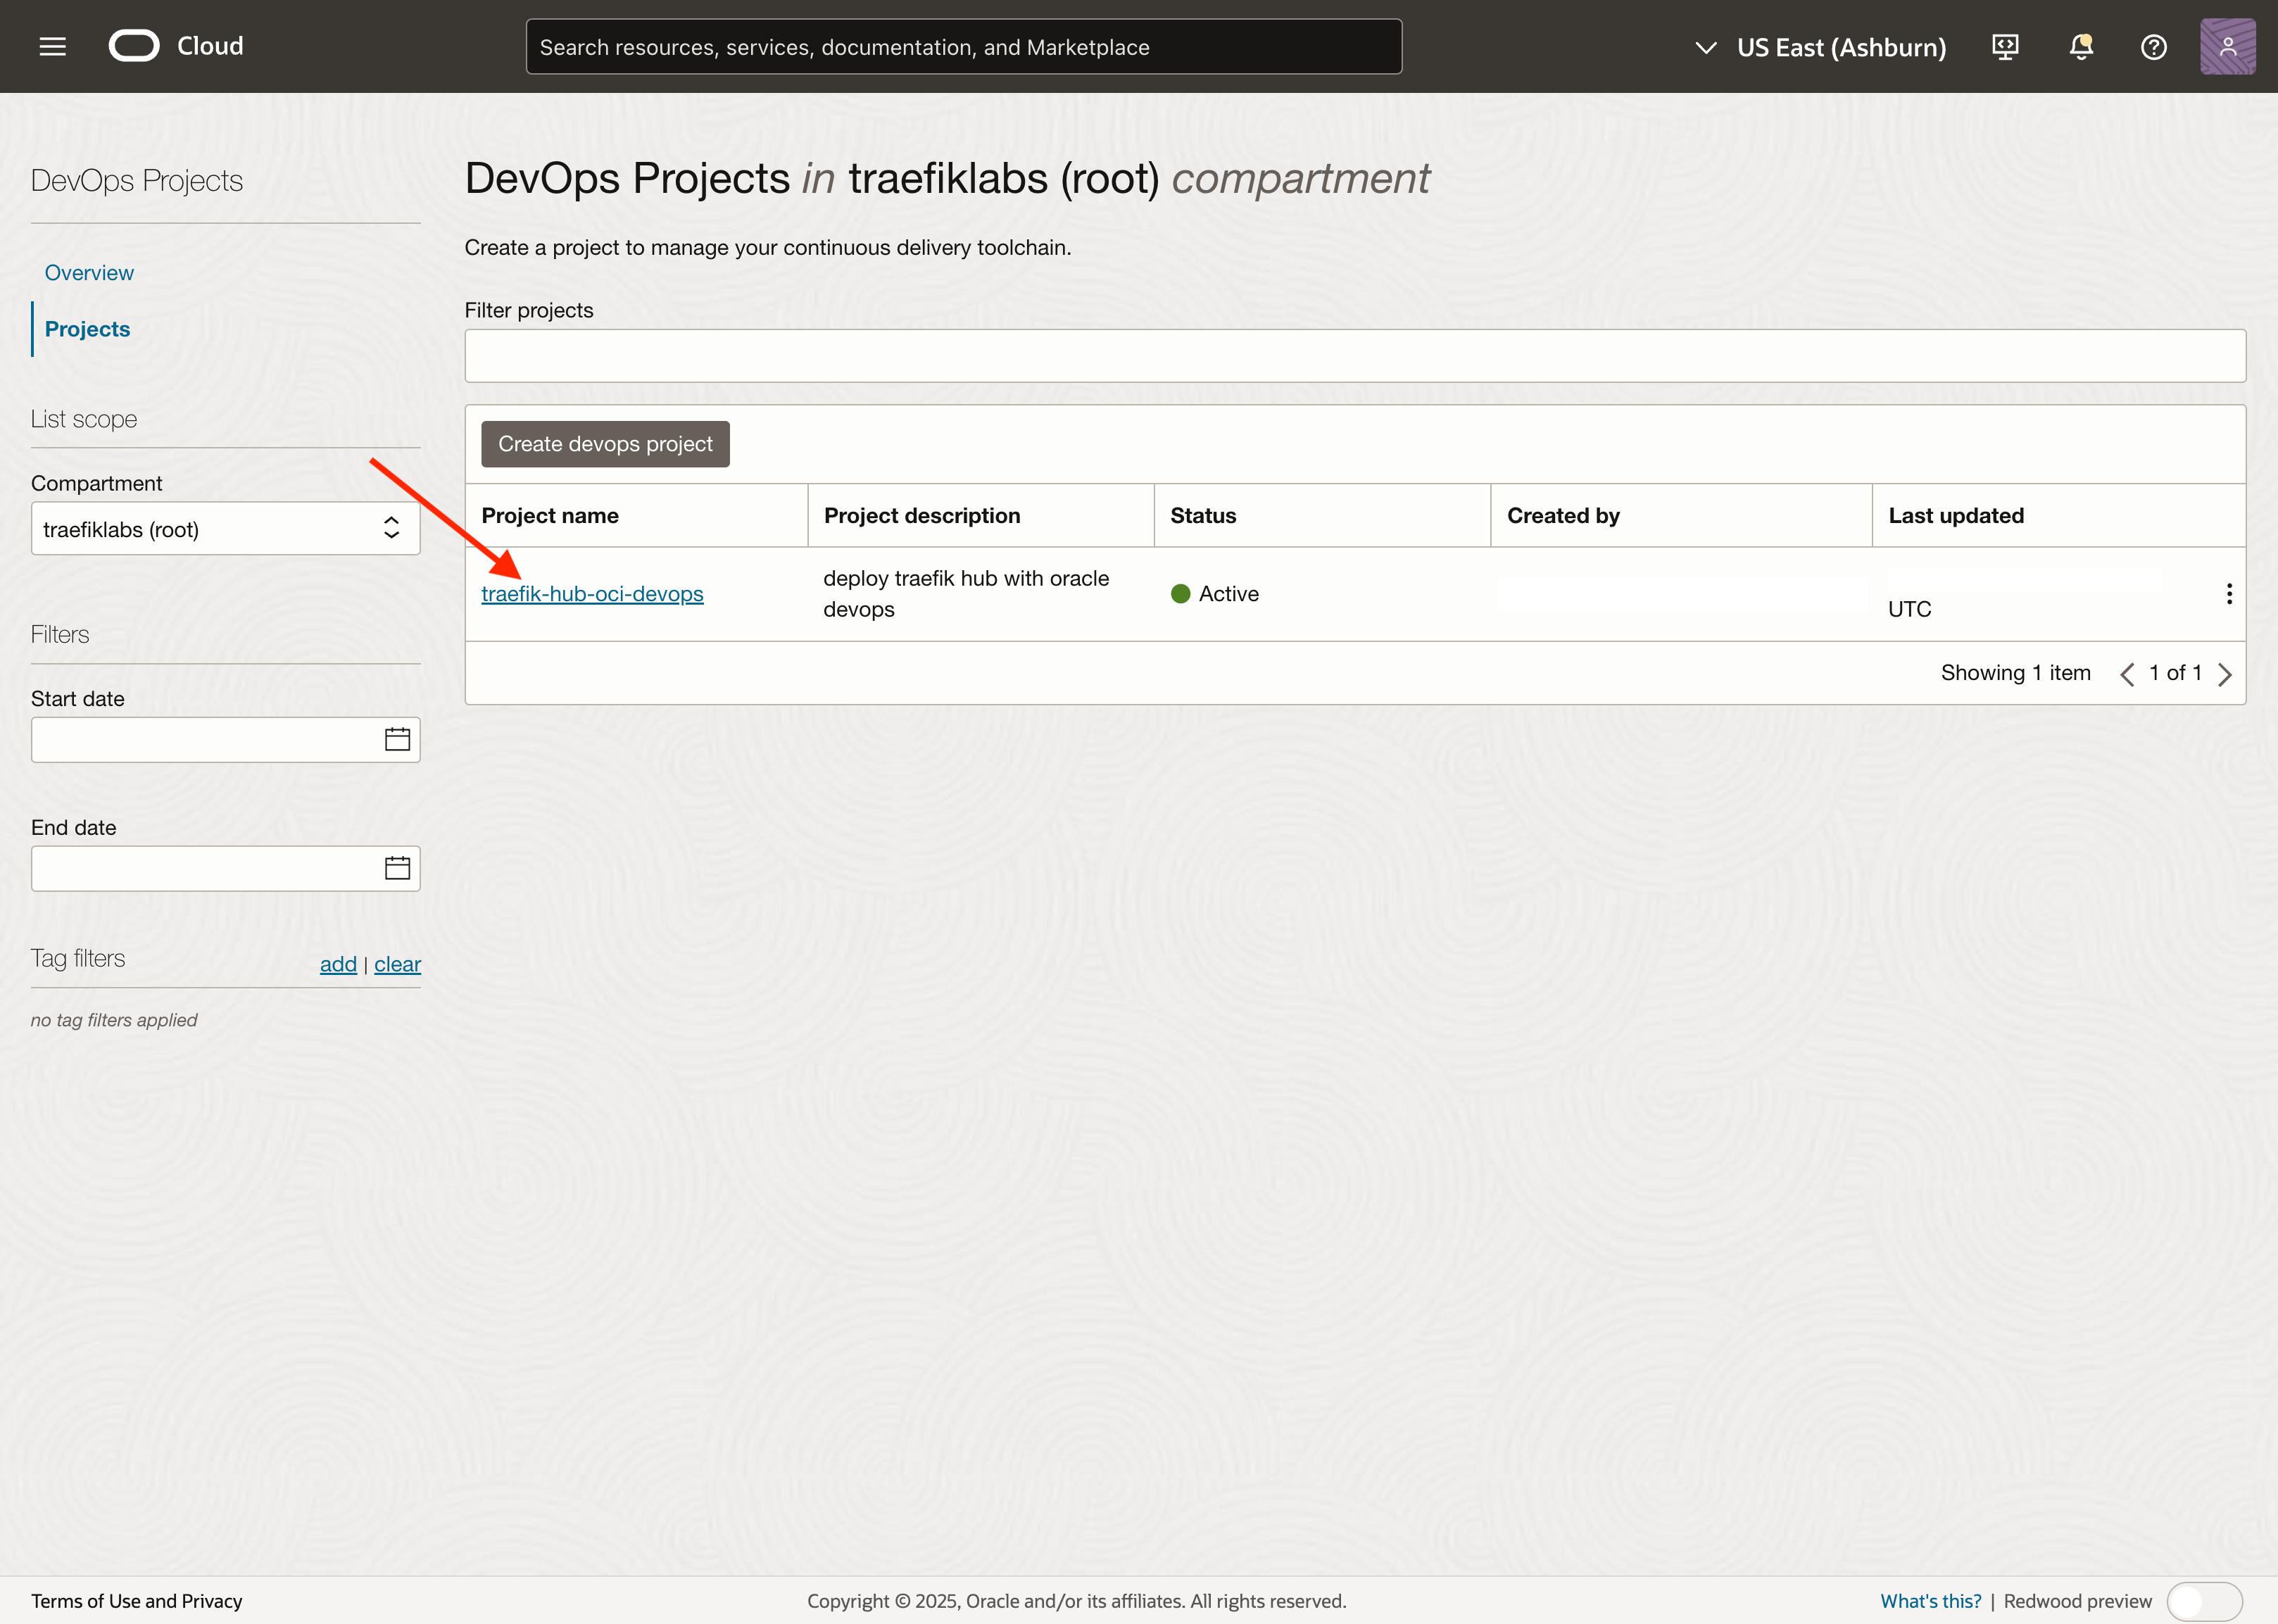Open the hamburger navigation menu
Image resolution: width=2278 pixels, height=1624 pixels.
point(52,47)
